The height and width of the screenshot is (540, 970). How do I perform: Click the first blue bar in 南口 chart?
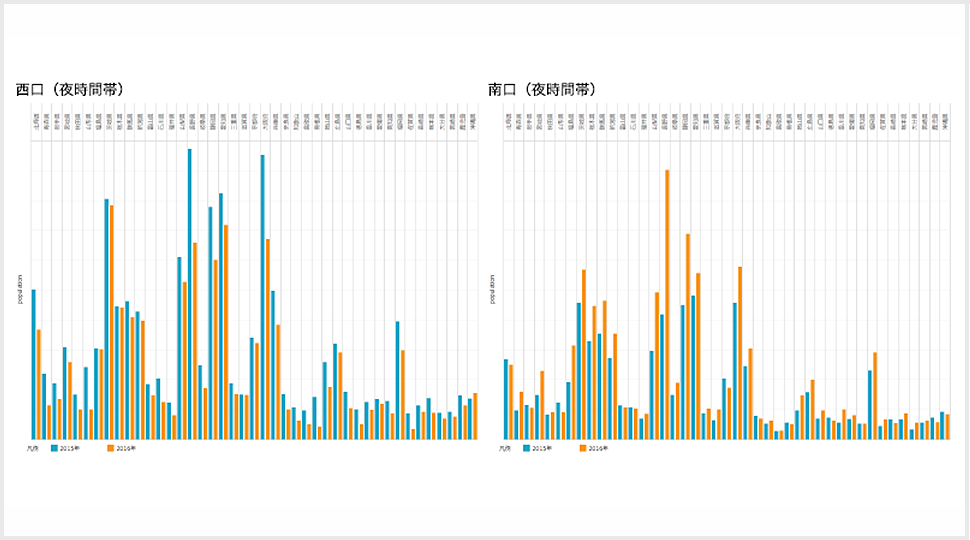(x=506, y=398)
